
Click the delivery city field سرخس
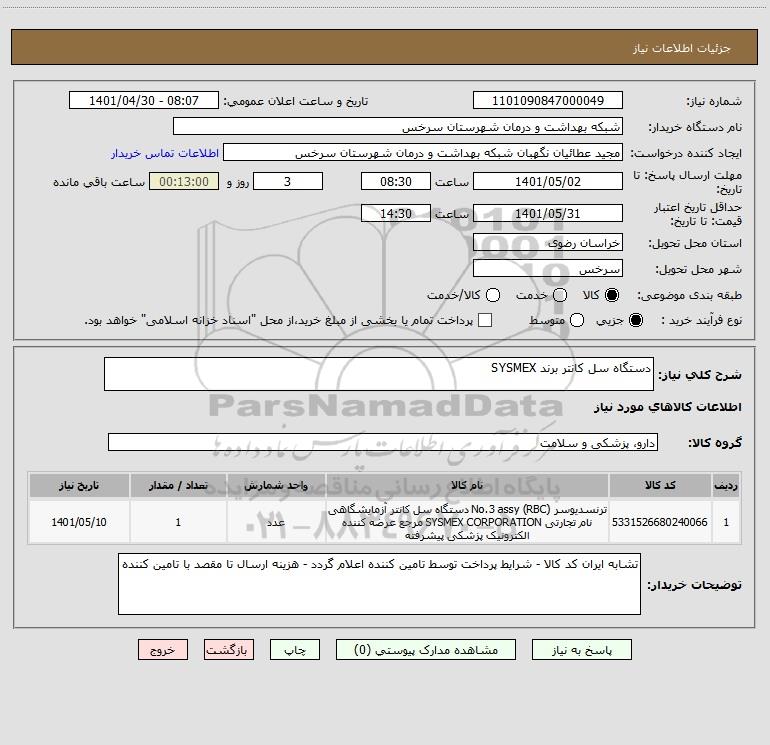click(548, 268)
